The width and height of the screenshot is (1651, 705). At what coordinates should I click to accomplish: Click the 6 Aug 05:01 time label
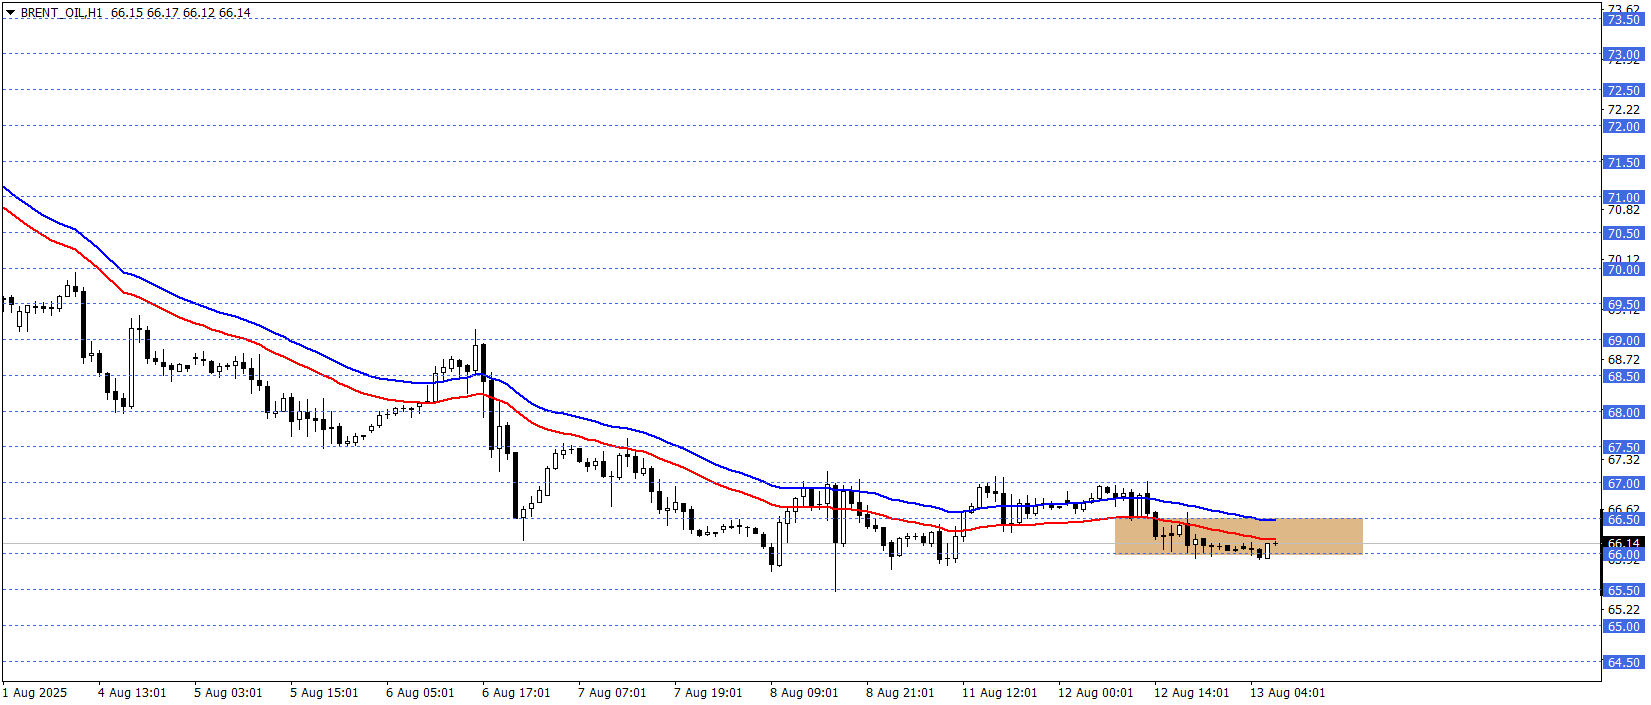coord(420,692)
